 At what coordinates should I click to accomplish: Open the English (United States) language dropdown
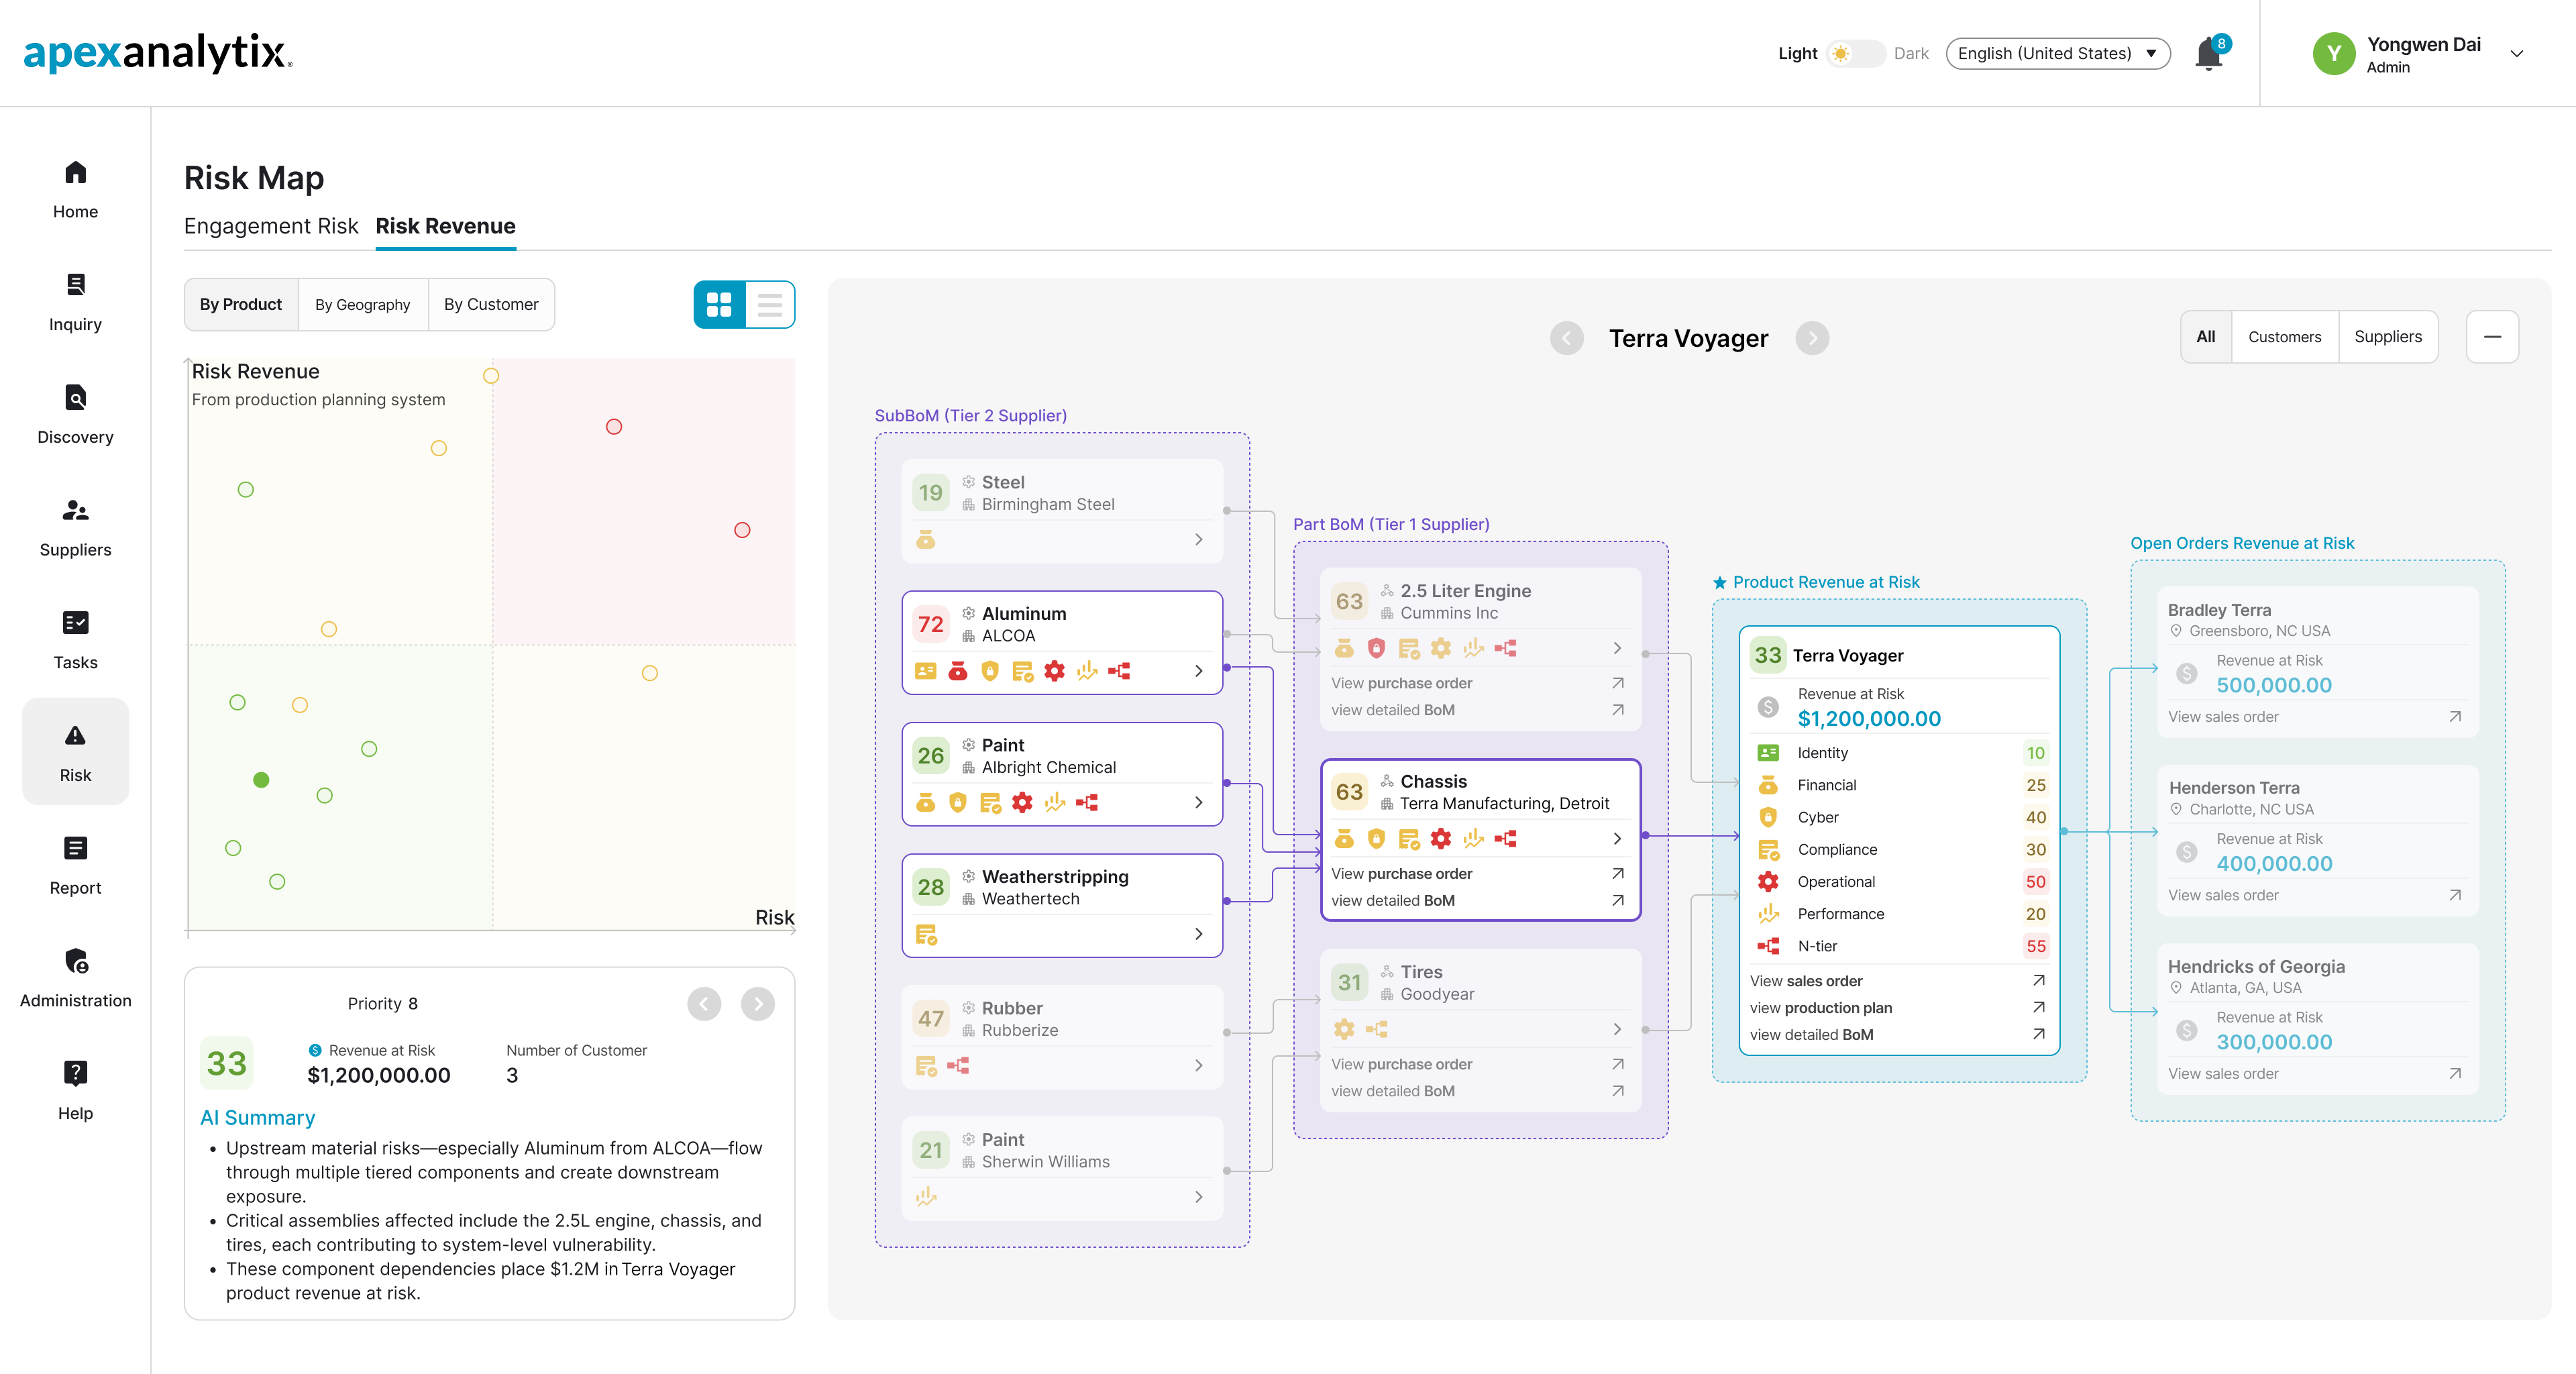2057,53
